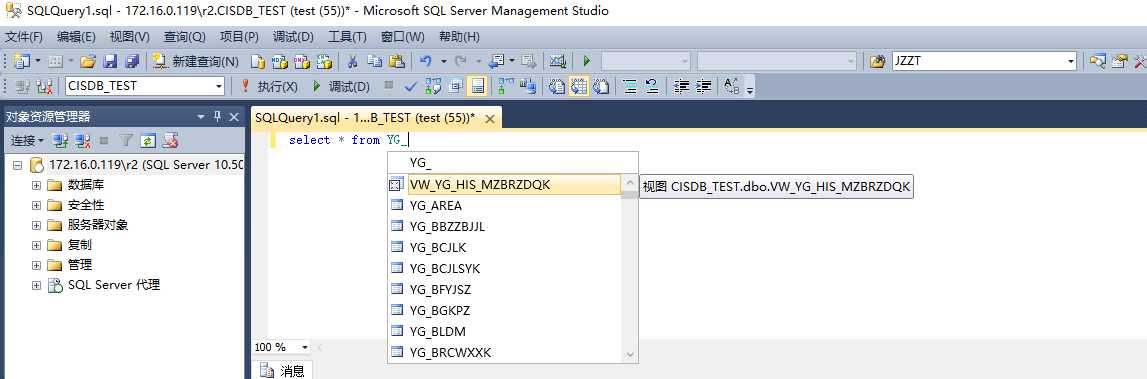This screenshot has height=379, width=1147.
Task: Increase the line indent
Action: point(704,86)
